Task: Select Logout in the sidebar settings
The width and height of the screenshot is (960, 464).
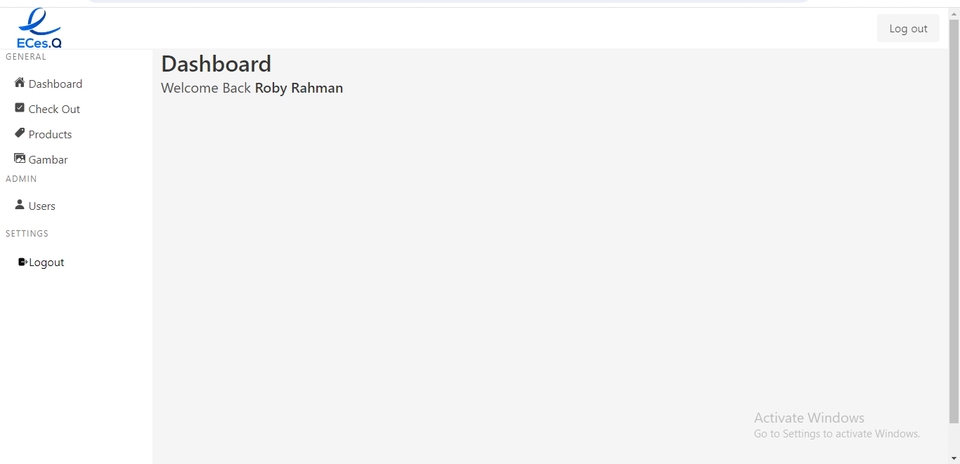Action: 47,262
